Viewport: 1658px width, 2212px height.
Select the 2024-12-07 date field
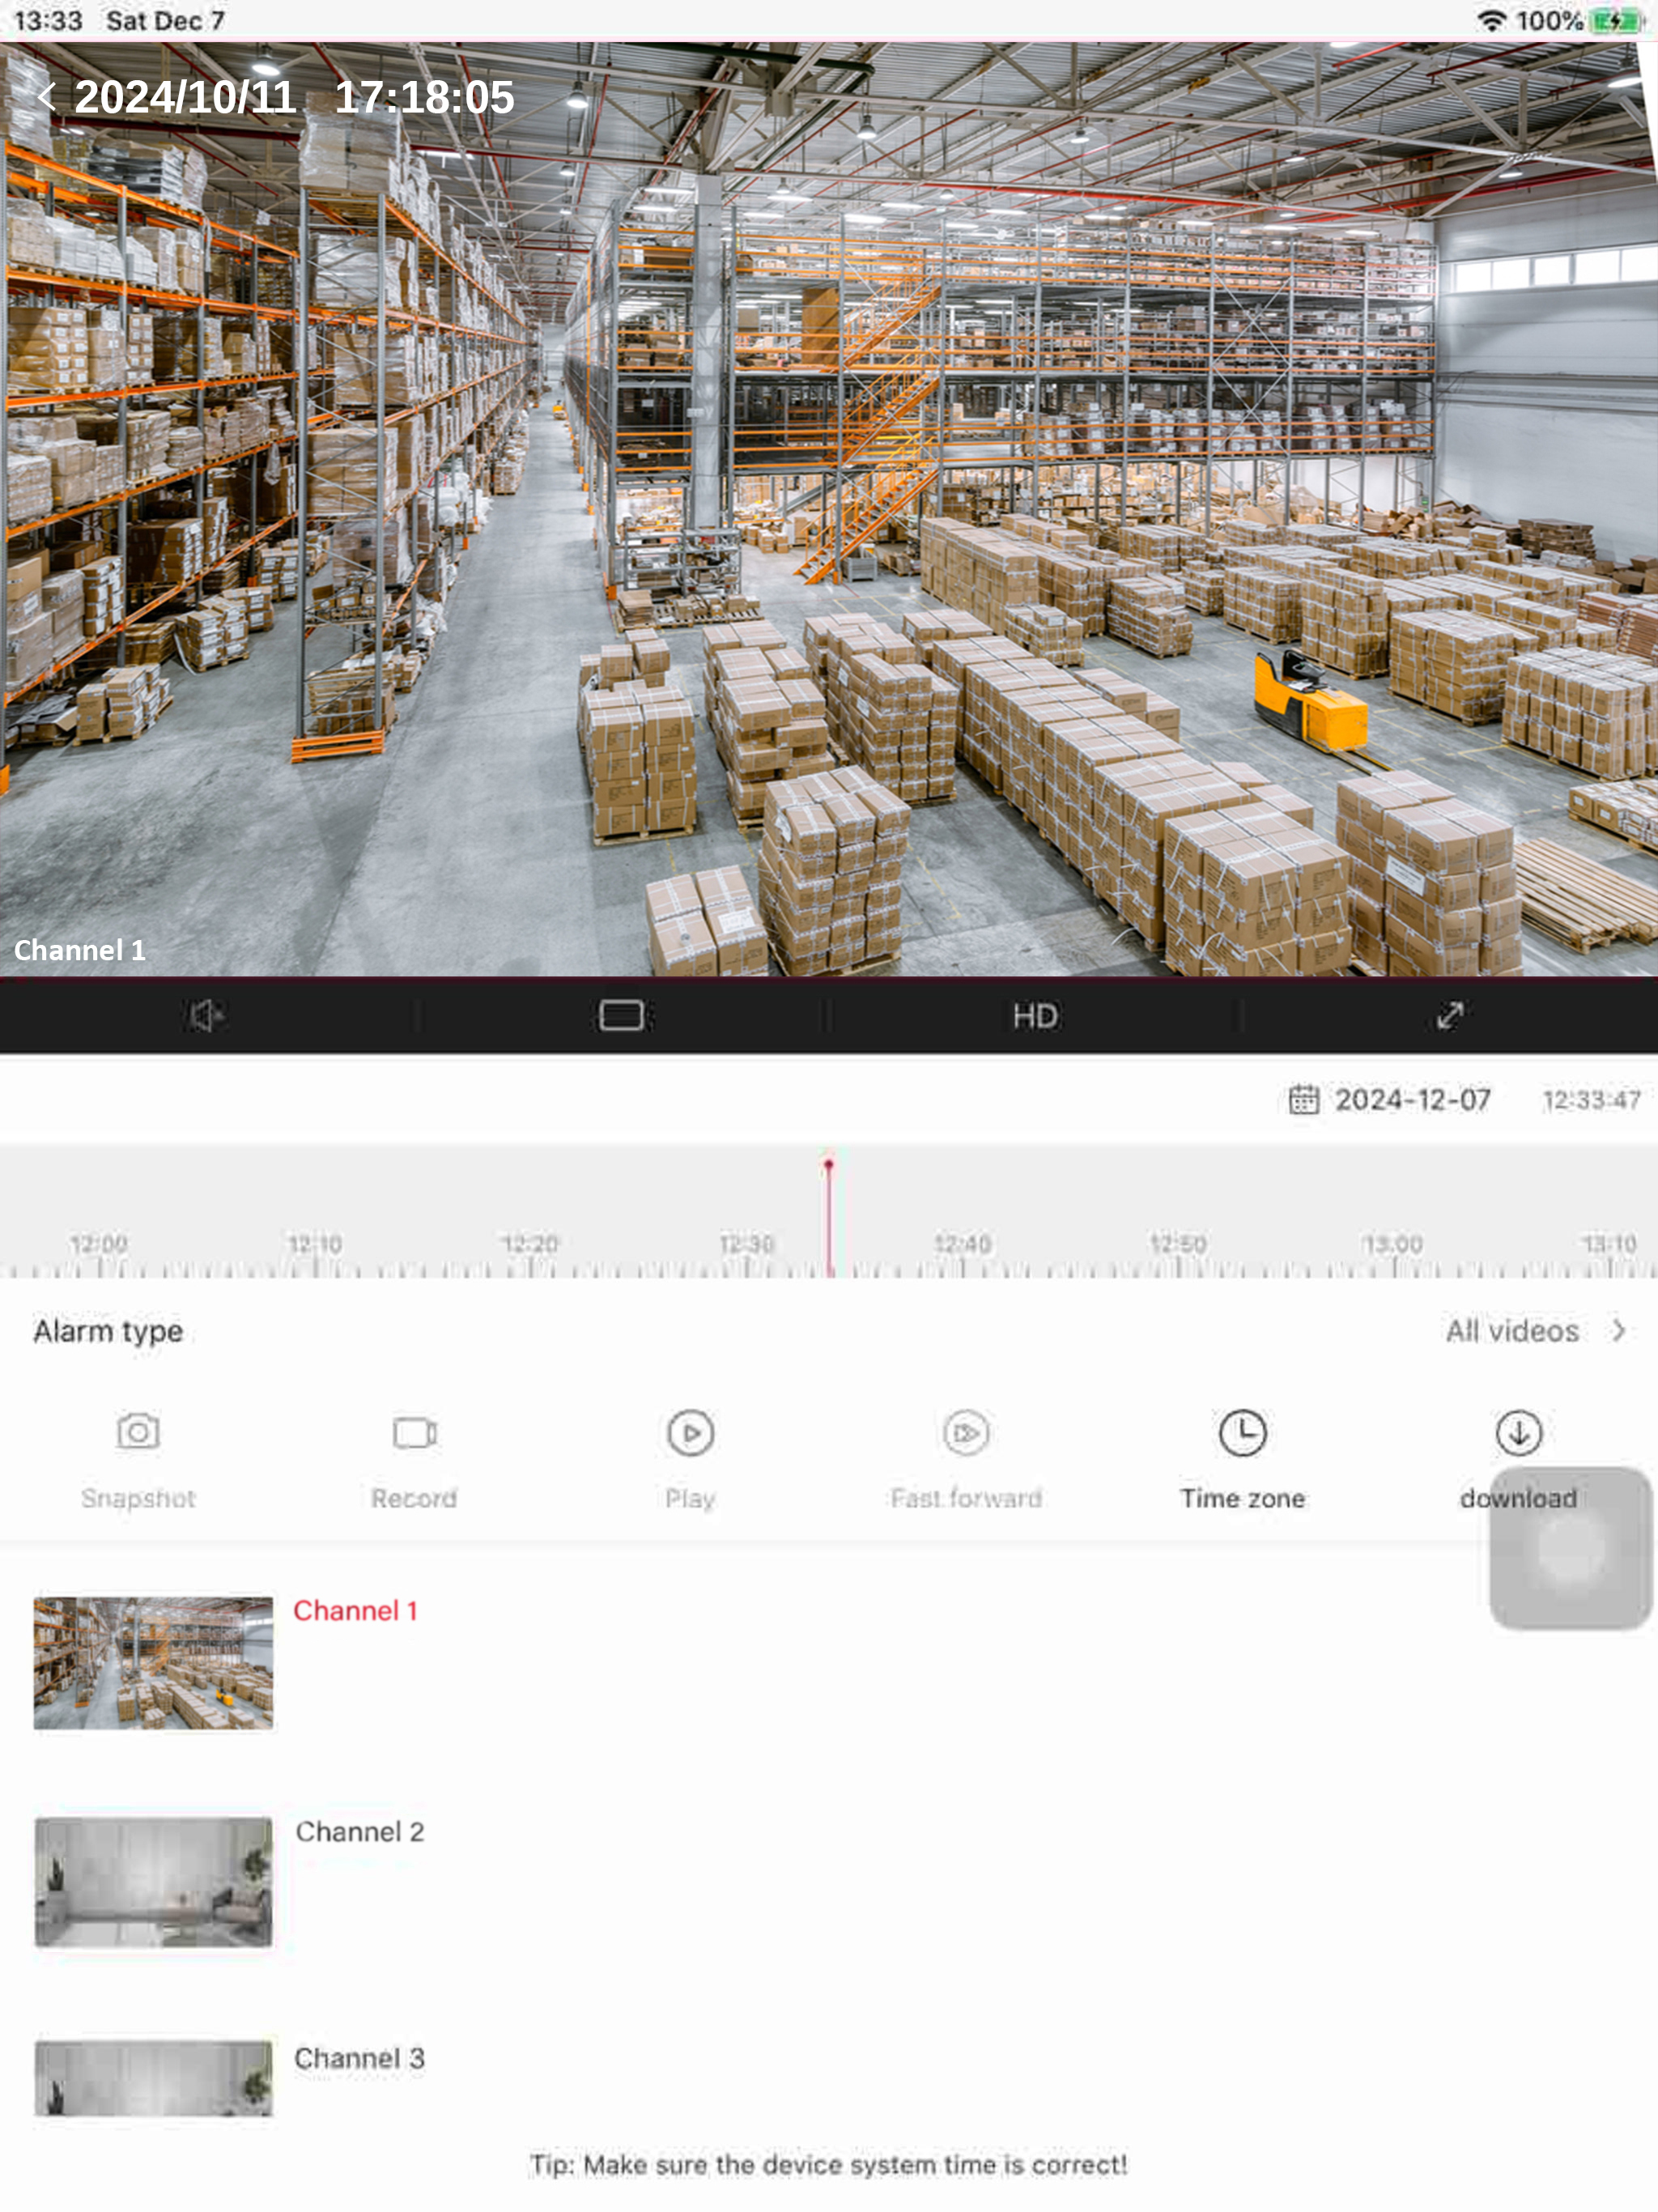pos(1412,1100)
